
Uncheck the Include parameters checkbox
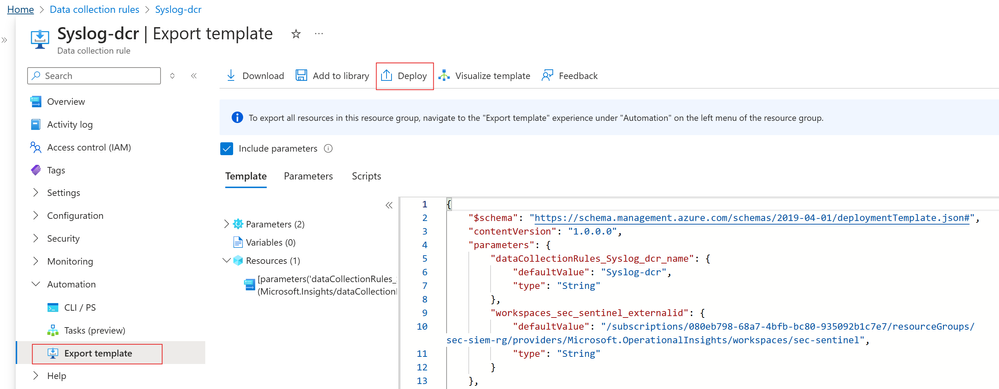(x=226, y=148)
